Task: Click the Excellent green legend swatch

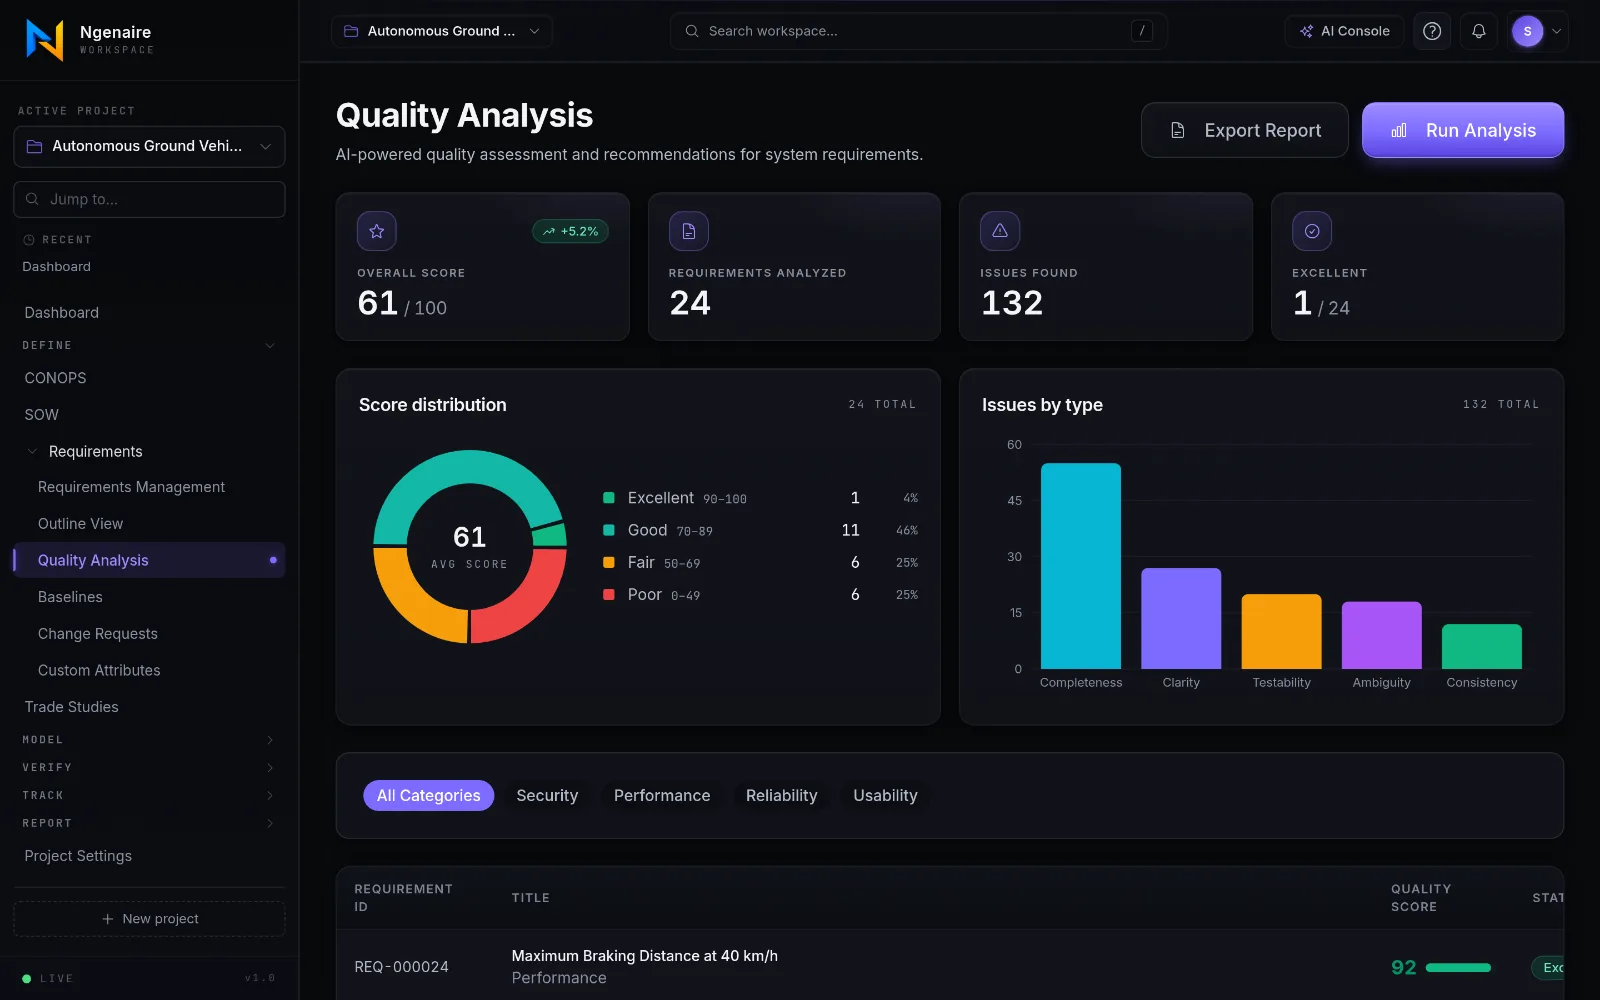Action: (609, 498)
